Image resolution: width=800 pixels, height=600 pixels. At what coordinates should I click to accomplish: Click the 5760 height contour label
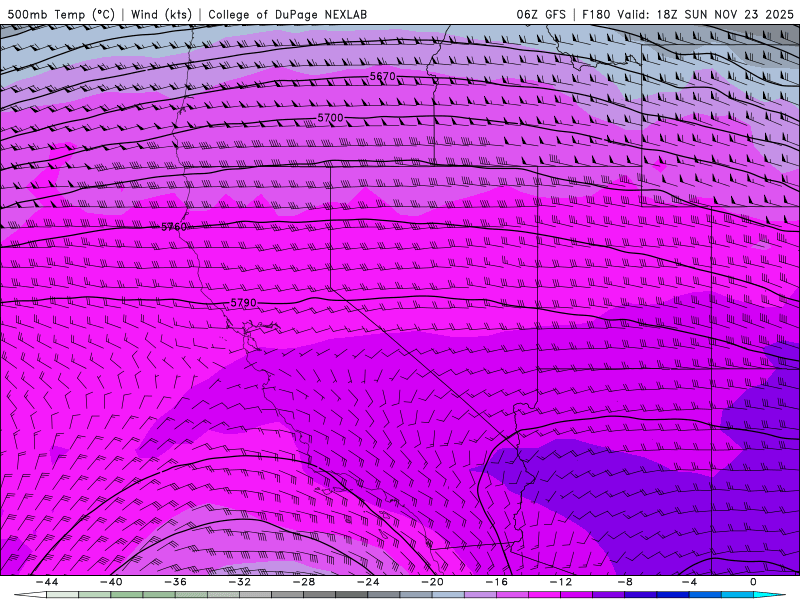(174, 227)
